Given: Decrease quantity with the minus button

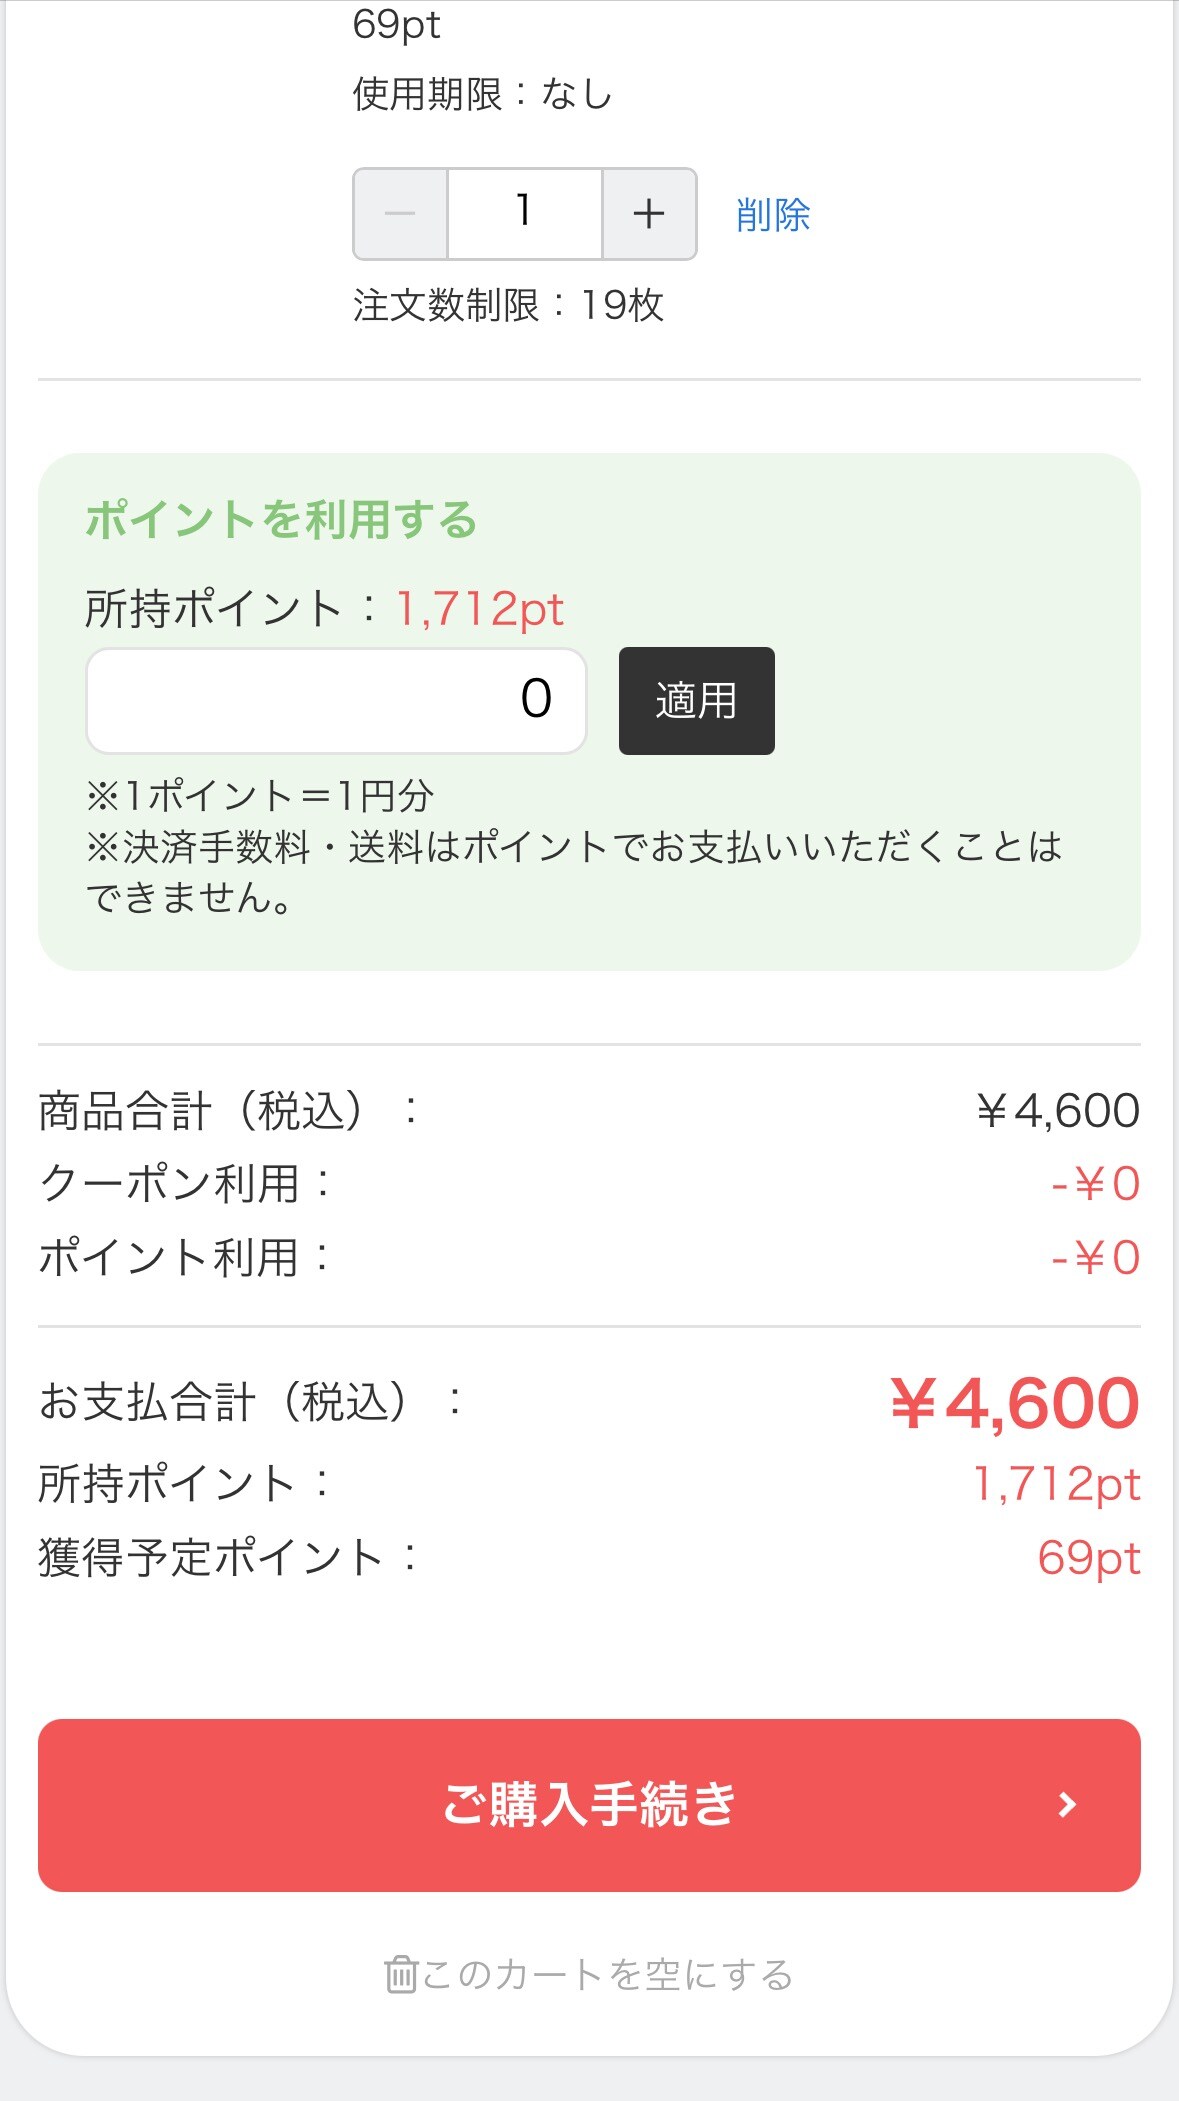Looking at the screenshot, I should tap(400, 214).
